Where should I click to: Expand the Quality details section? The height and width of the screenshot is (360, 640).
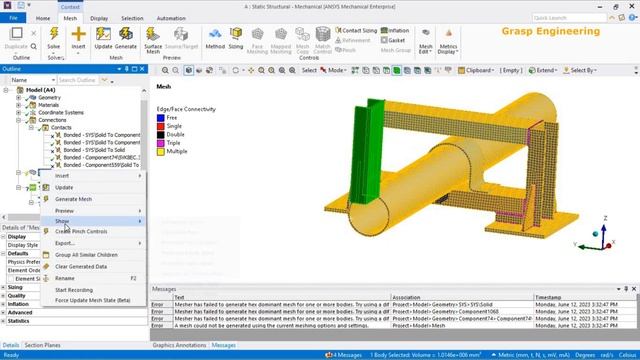(x=3, y=296)
